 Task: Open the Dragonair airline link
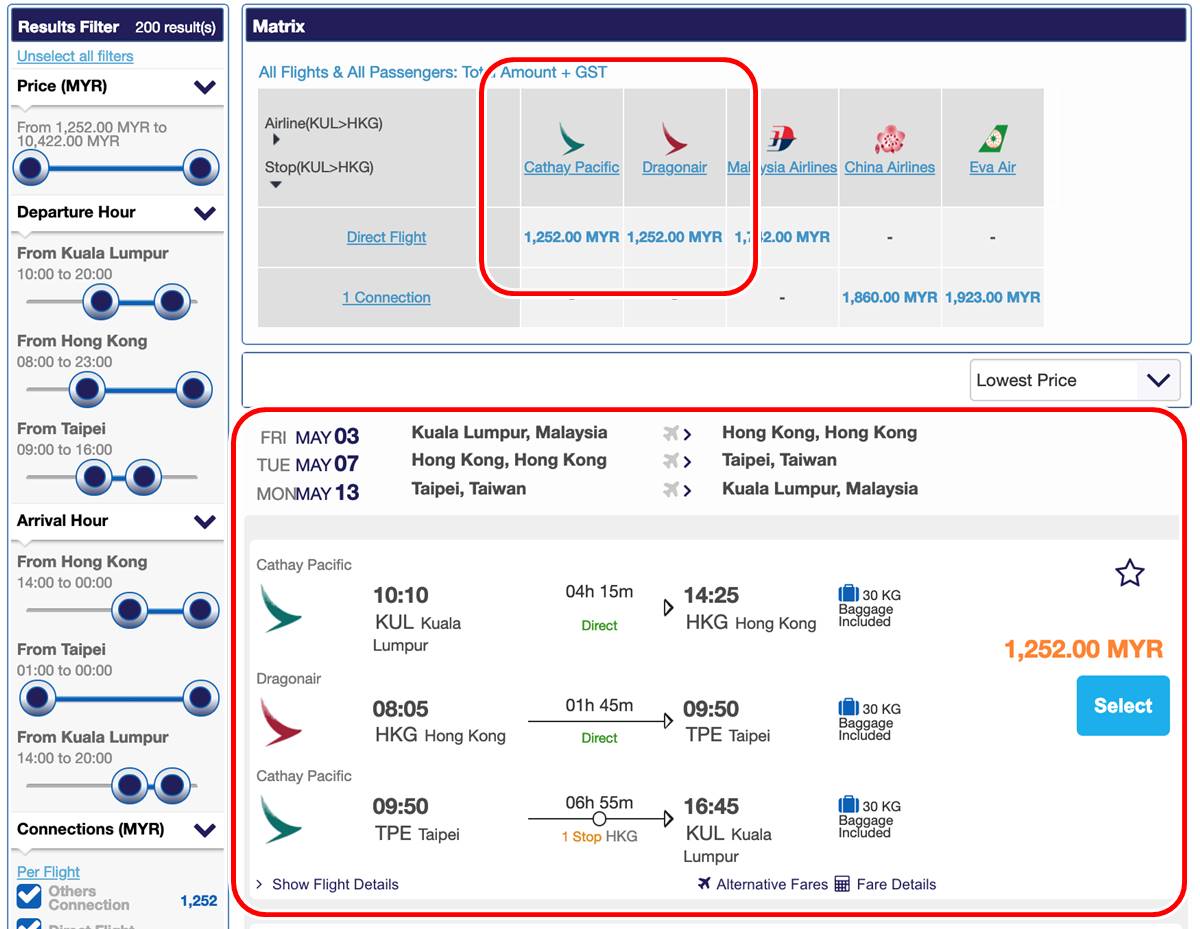[675, 167]
